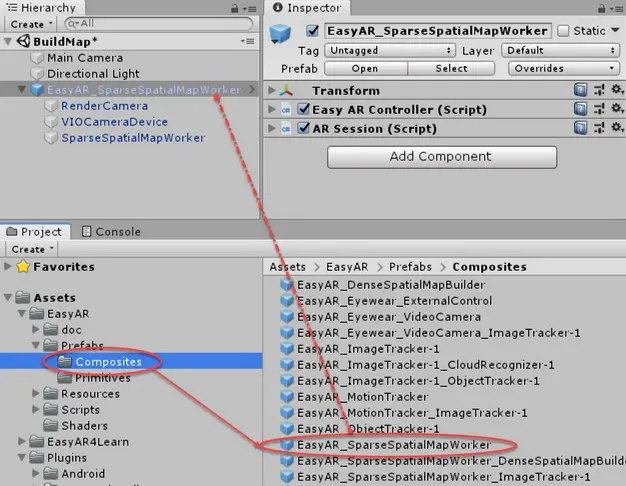Open prefab via arrow on EasyAR_SparseSpatialMapWorker row

point(252,89)
